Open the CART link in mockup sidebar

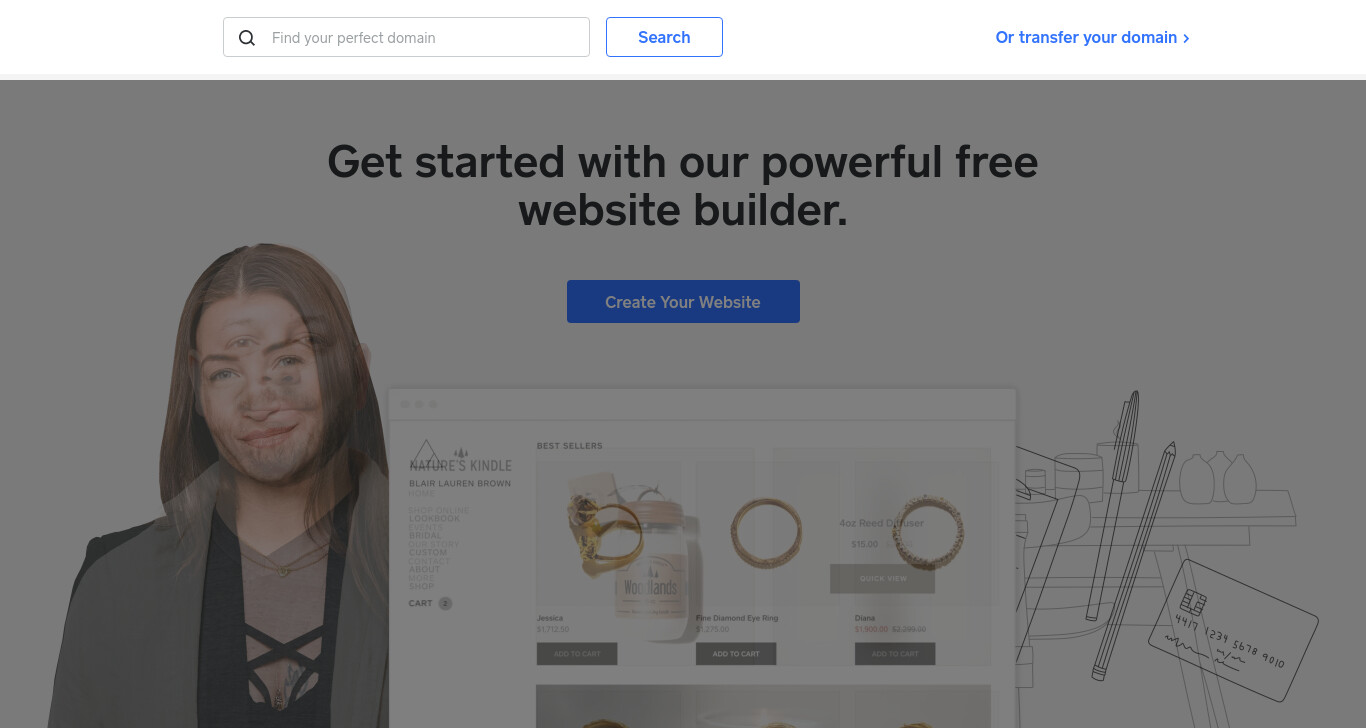click(420, 603)
